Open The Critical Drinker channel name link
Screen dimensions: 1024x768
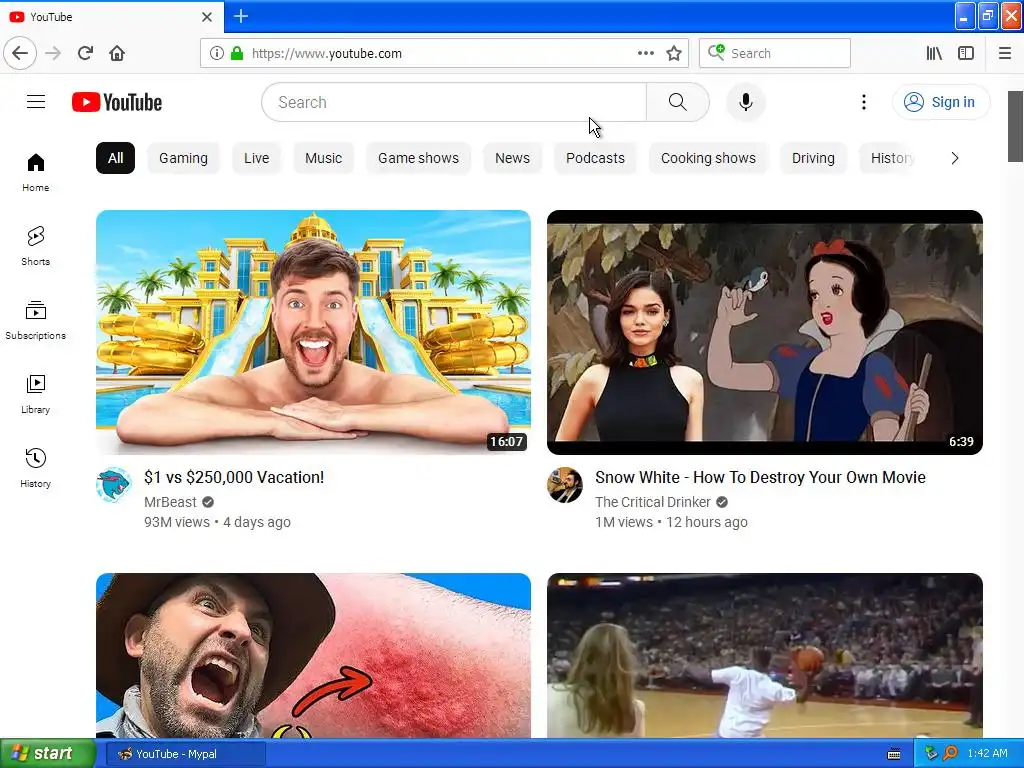pos(653,502)
